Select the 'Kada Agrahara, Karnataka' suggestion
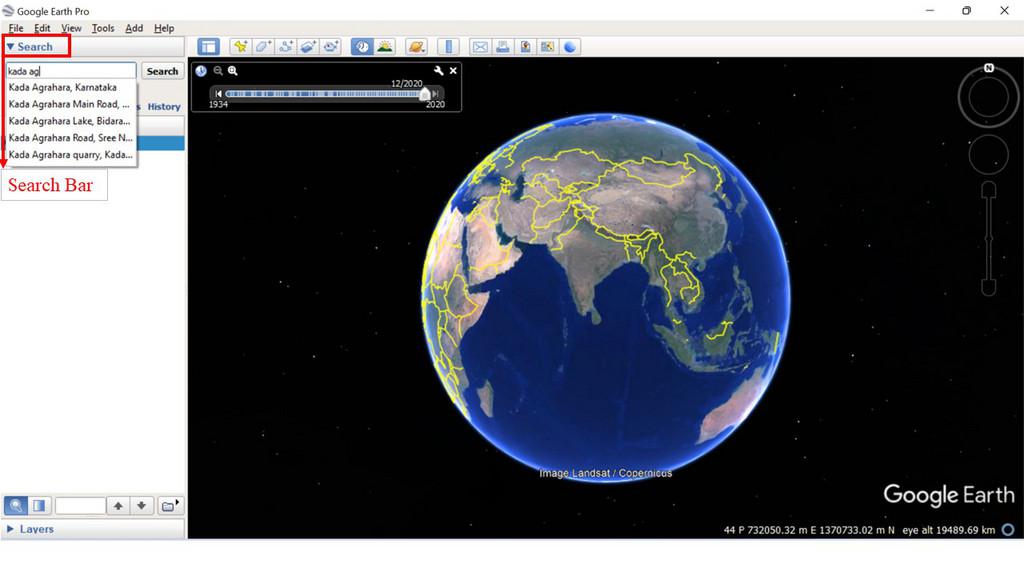 point(63,88)
